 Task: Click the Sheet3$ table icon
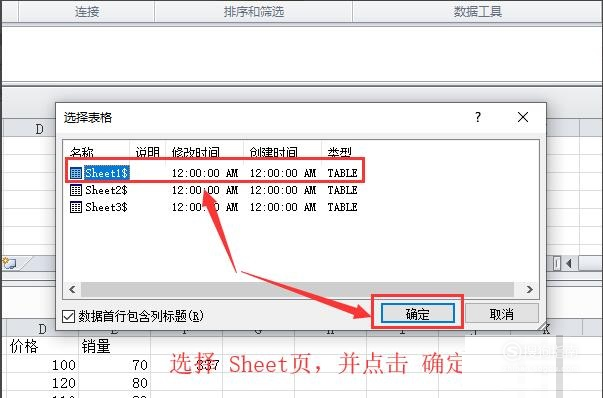pos(76,207)
